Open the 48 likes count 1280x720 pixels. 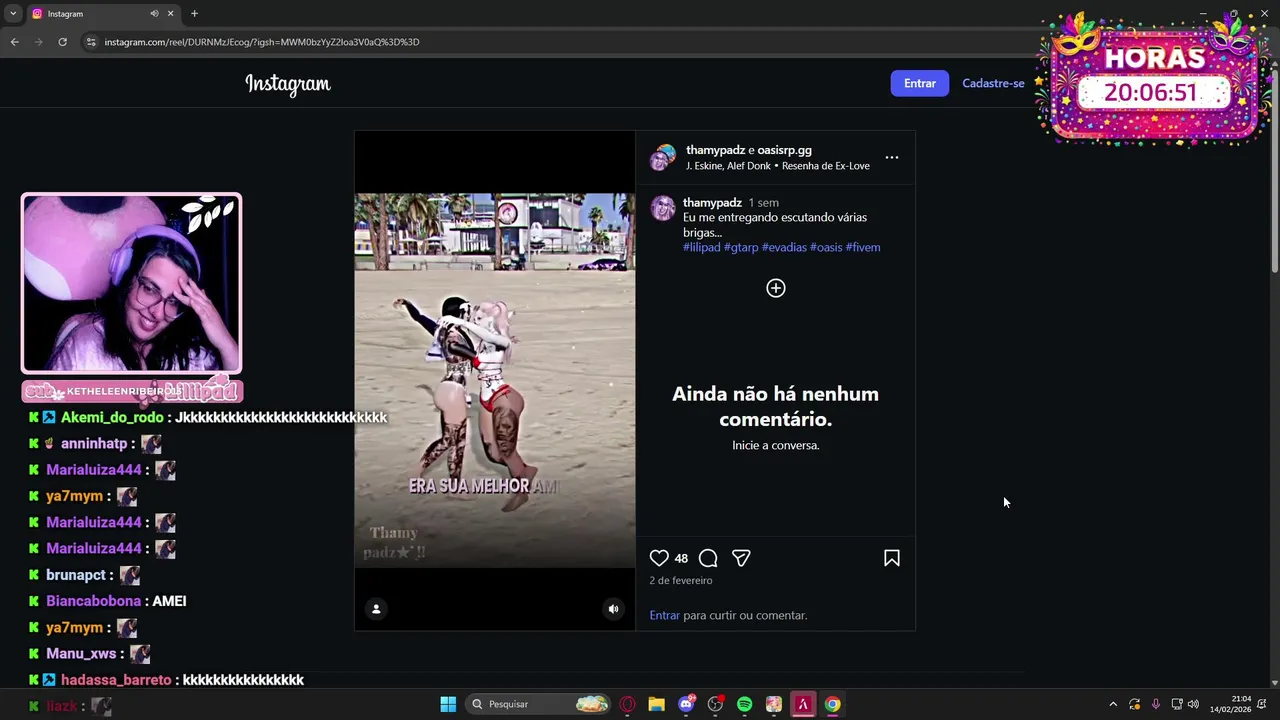681,559
